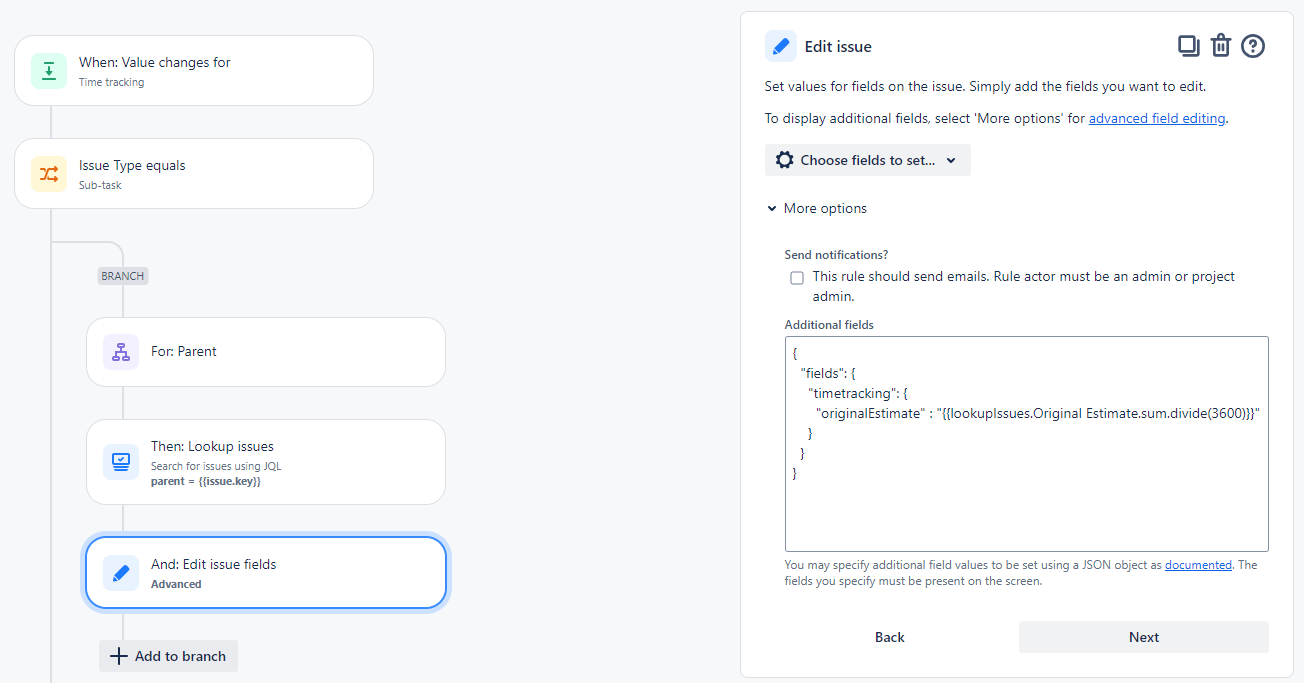Click the originalEstimate line in JSON

click(x=1038, y=413)
